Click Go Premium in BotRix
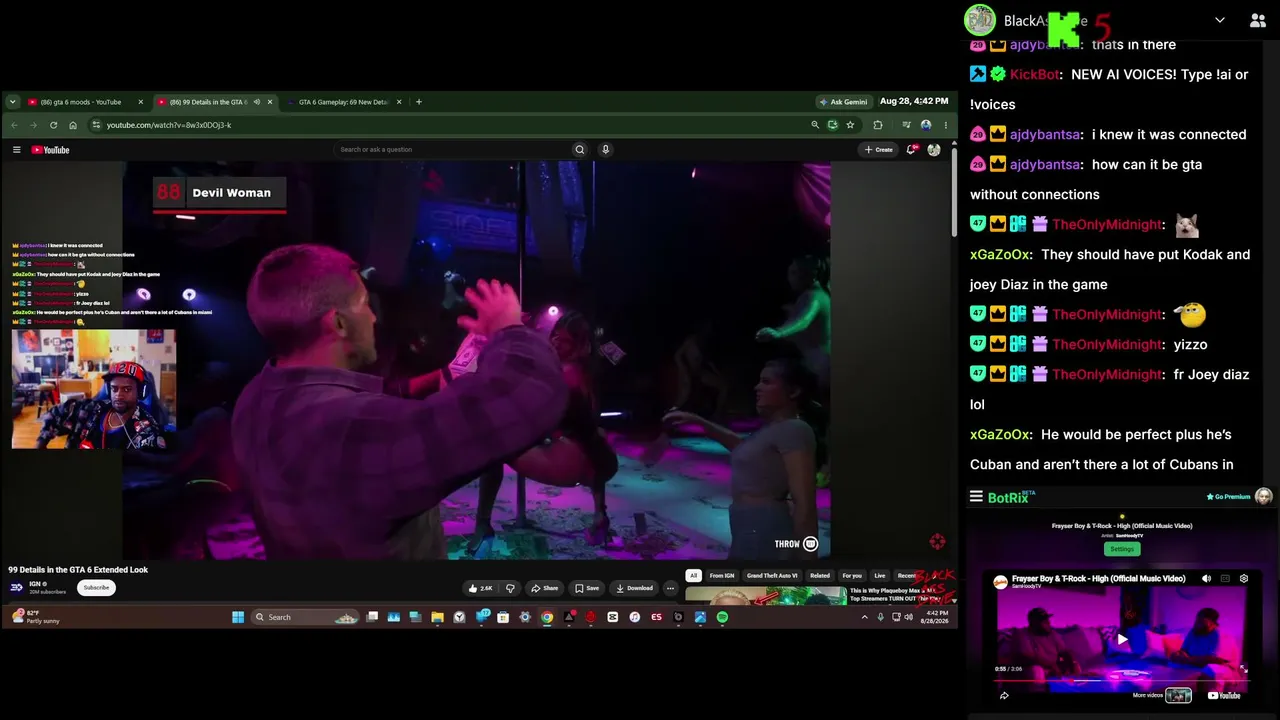The image size is (1280, 720). point(1228,497)
